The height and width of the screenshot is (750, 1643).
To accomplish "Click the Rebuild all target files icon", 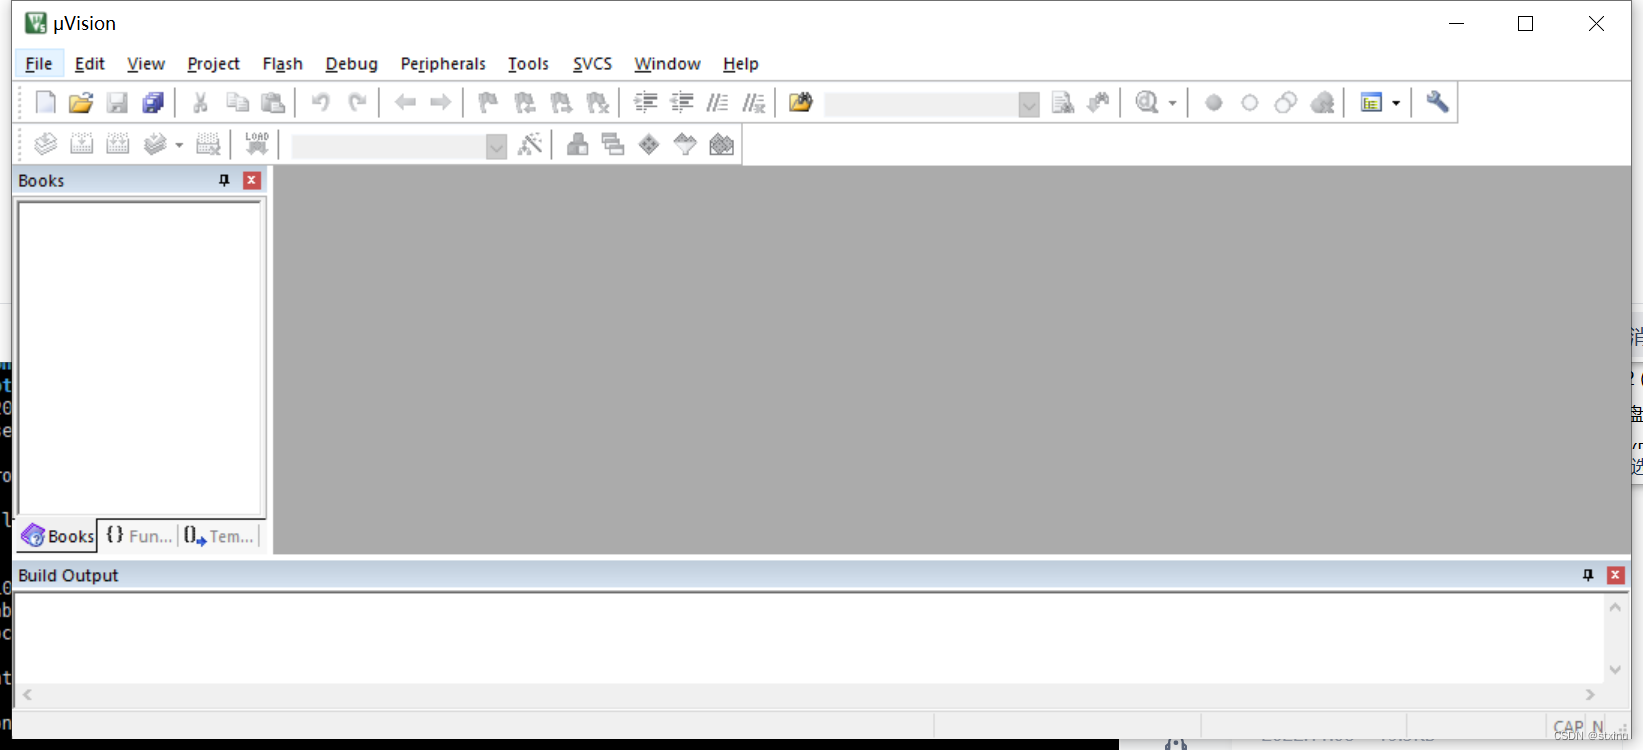I will pyautogui.click(x=118, y=145).
